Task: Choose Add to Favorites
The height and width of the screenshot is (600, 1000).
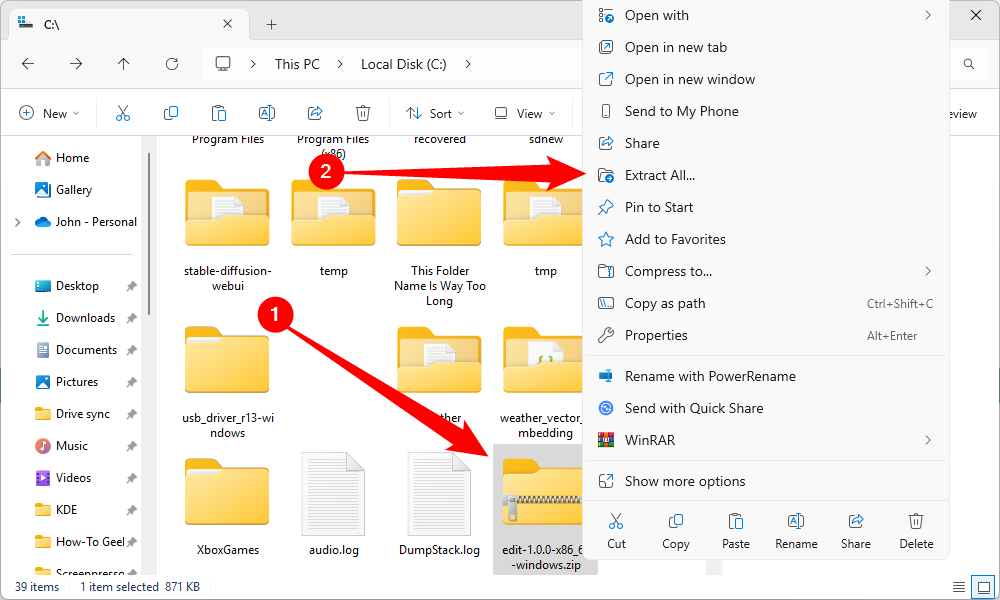Action: [x=765, y=239]
